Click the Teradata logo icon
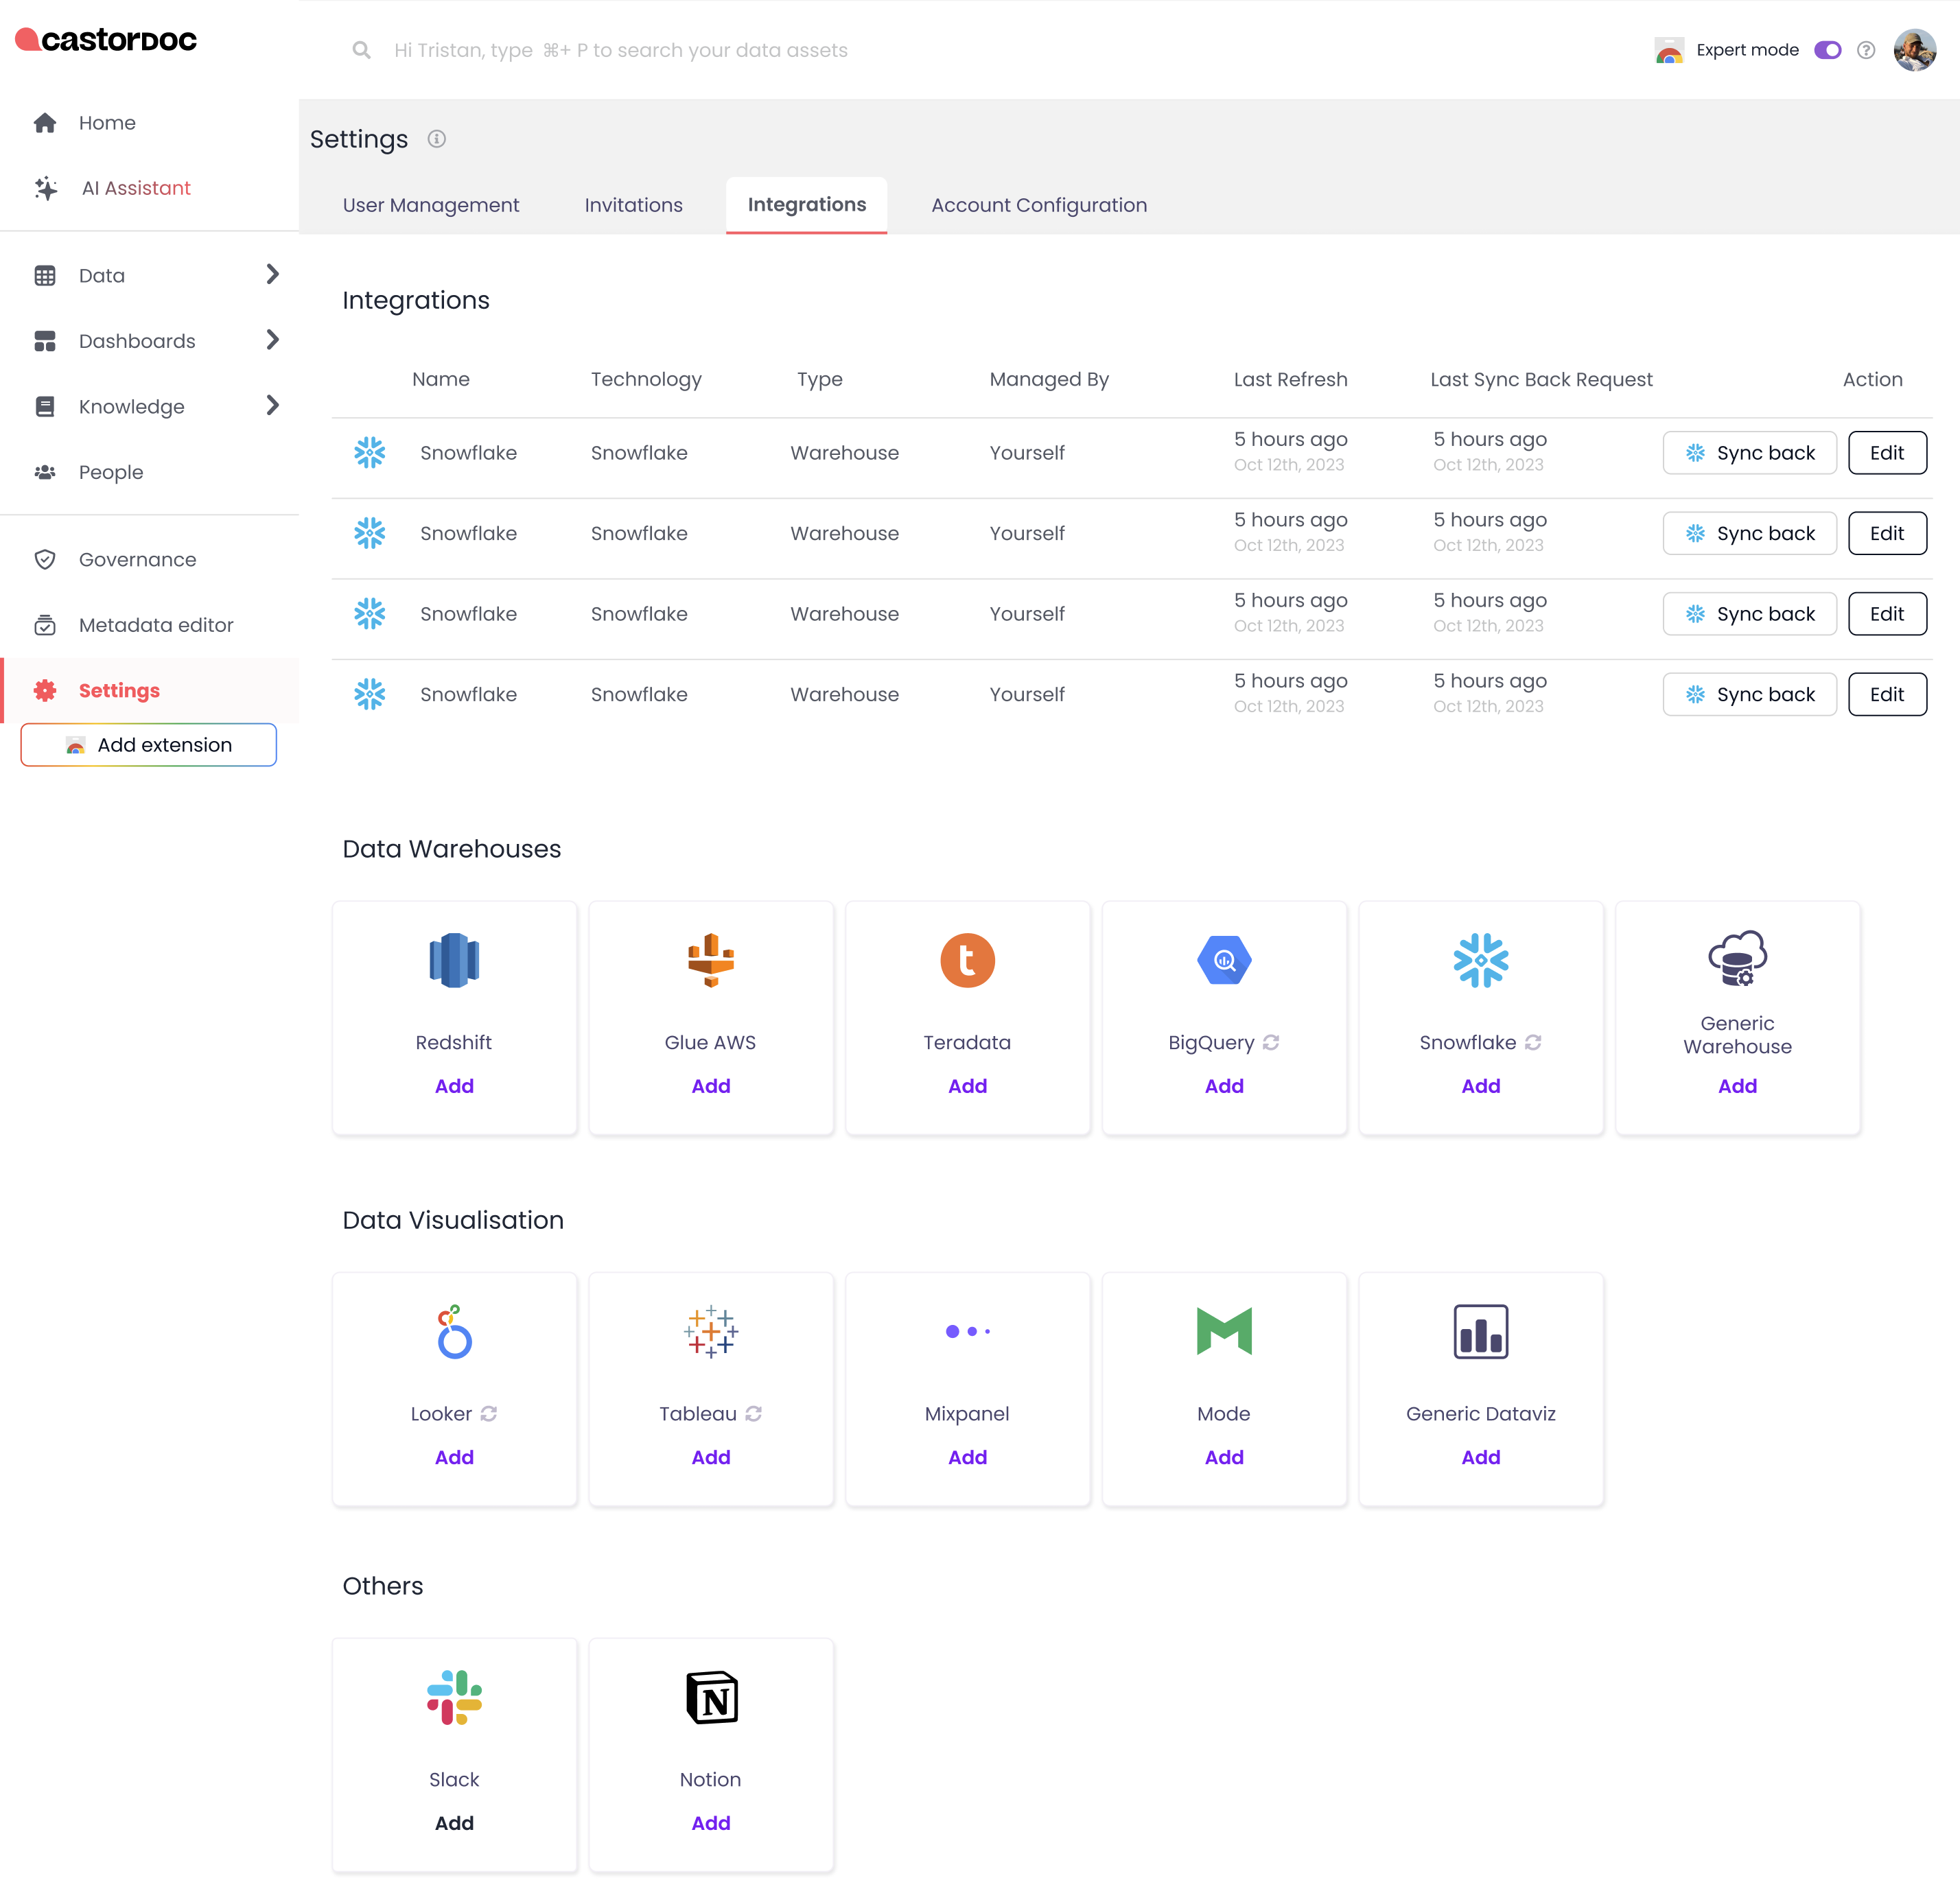The width and height of the screenshot is (1960, 1891). tap(967, 960)
